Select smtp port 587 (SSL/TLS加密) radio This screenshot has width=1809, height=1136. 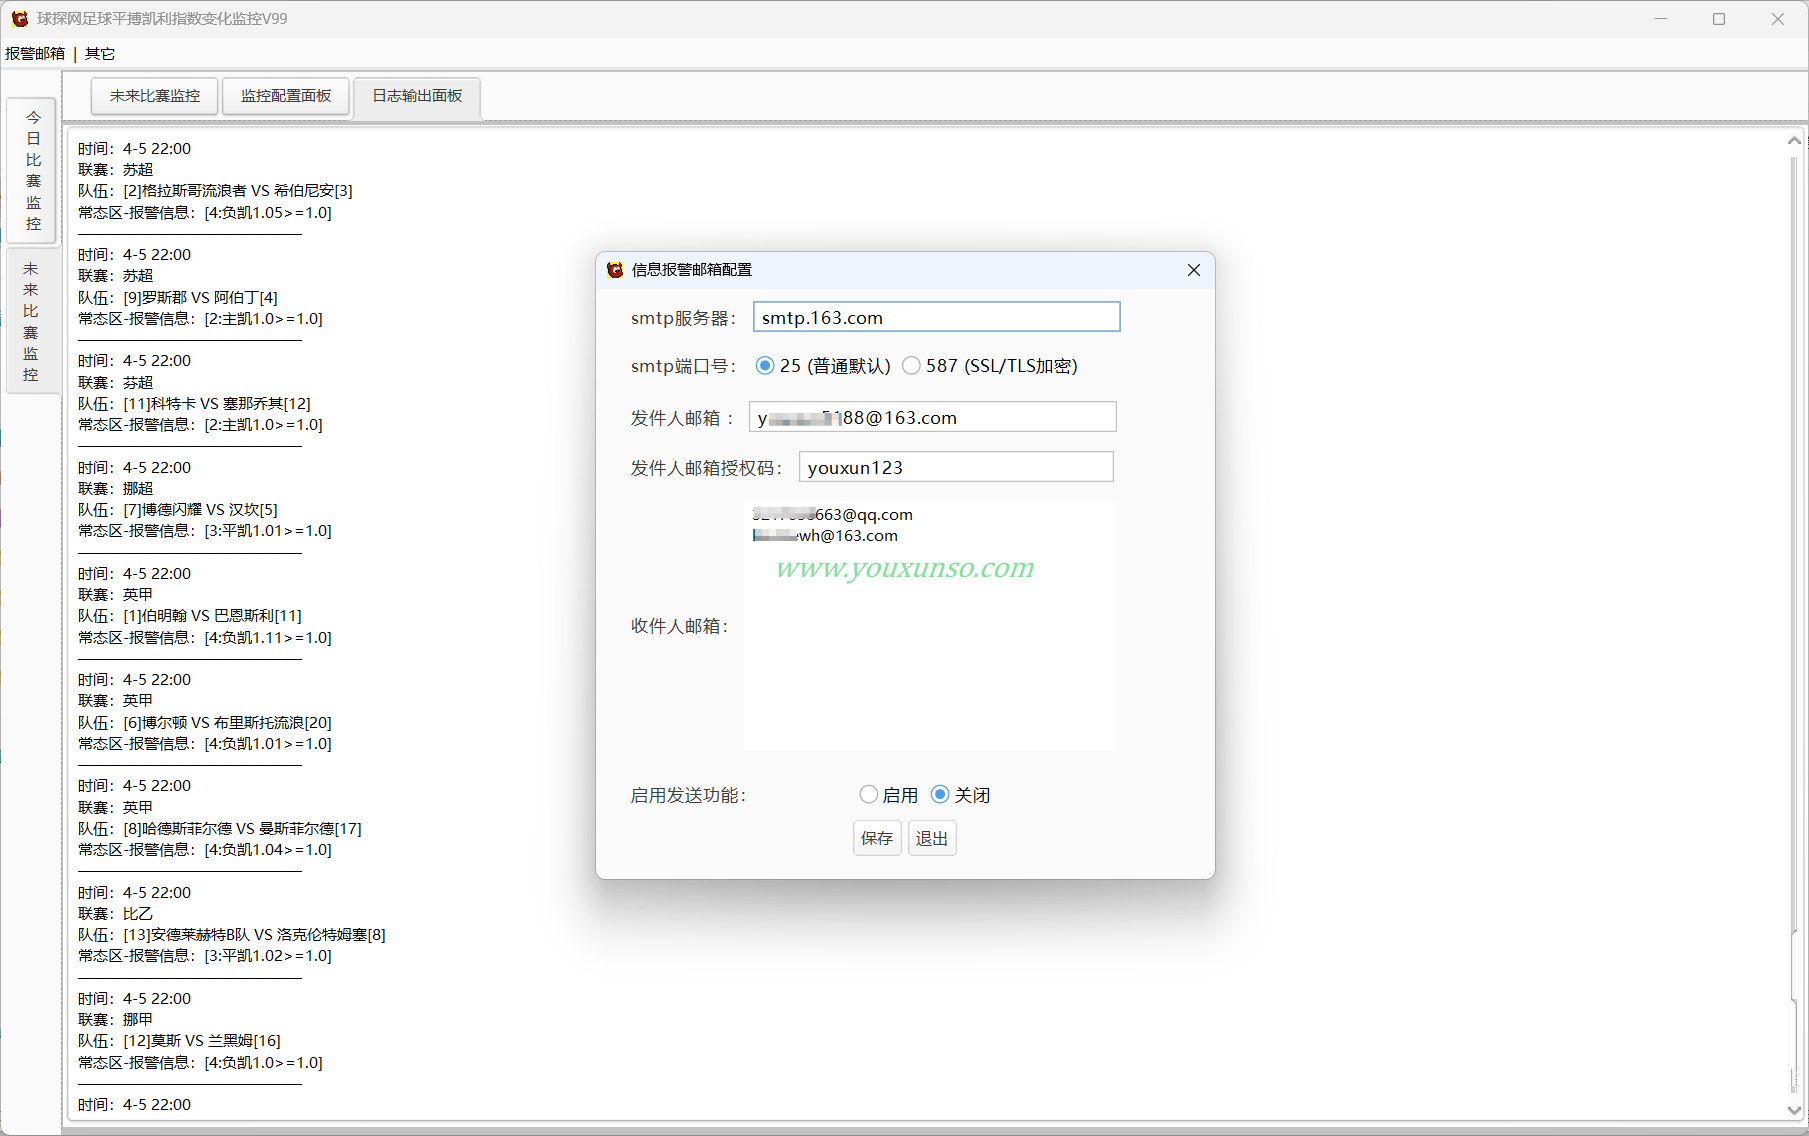click(x=911, y=366)
